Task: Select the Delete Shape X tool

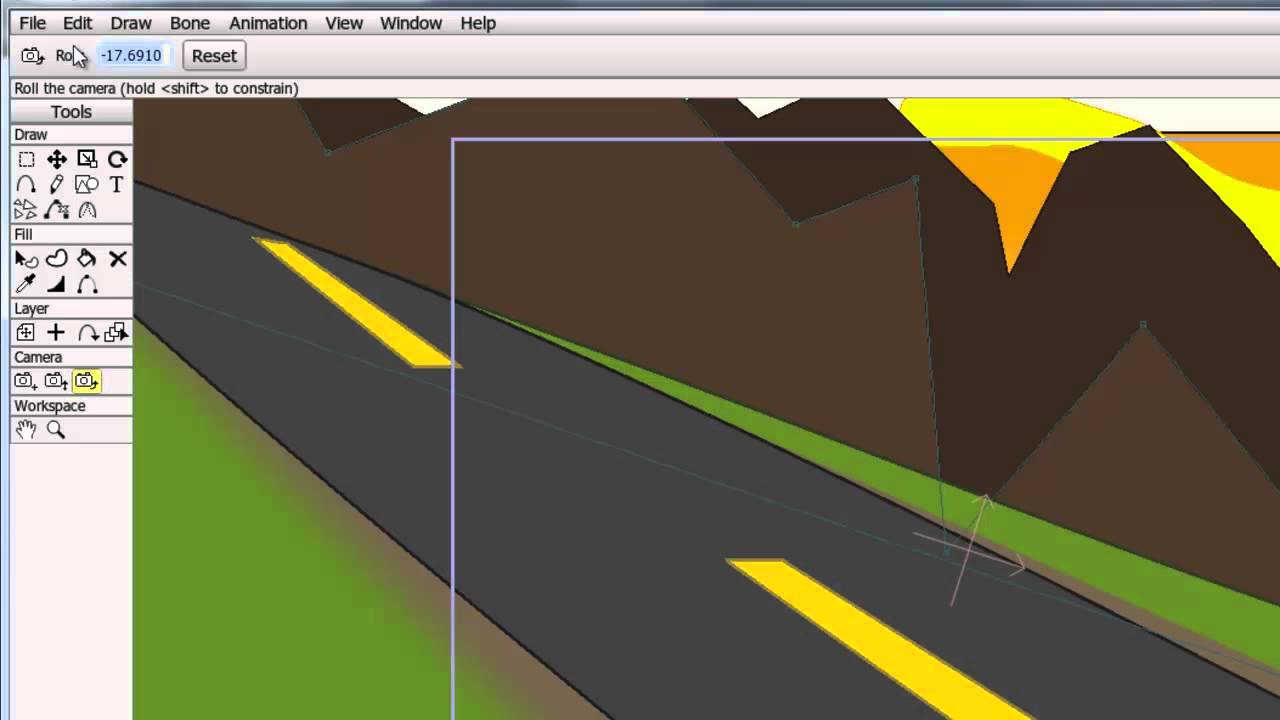Action: pyautogui.click(x=117, y=259)
